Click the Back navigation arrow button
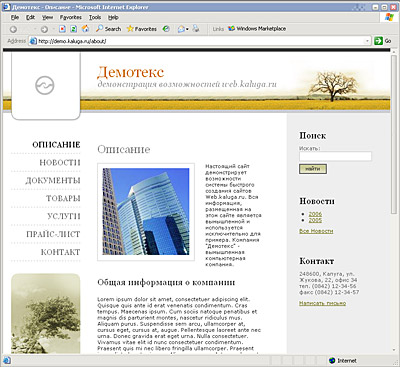 (x=13, y=29)
